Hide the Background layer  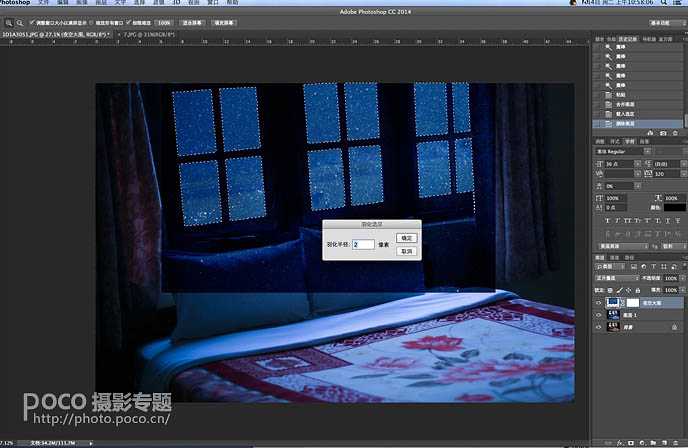pyautogui.click(x=599, y=327)
